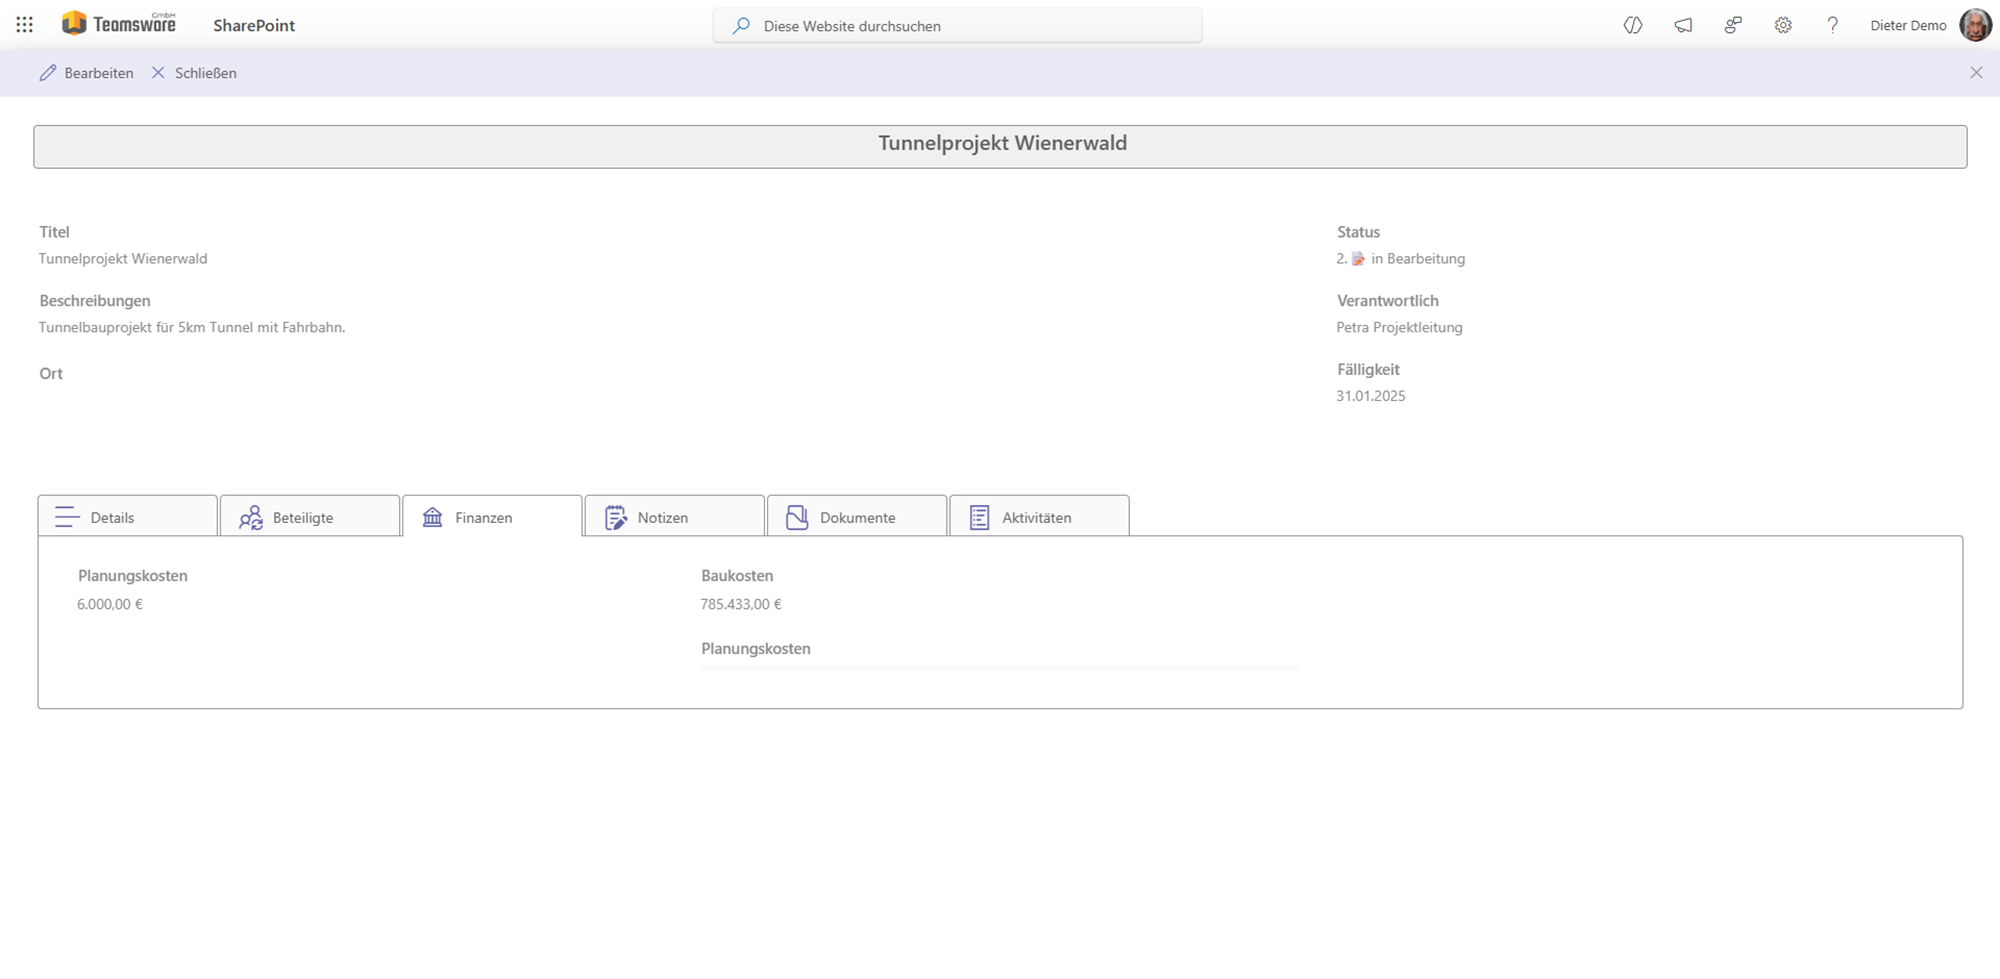Click the megaphone announcements icon
Image resolution: width=2000 pixels, height=979 pixels.
[x=1683, y=25]
